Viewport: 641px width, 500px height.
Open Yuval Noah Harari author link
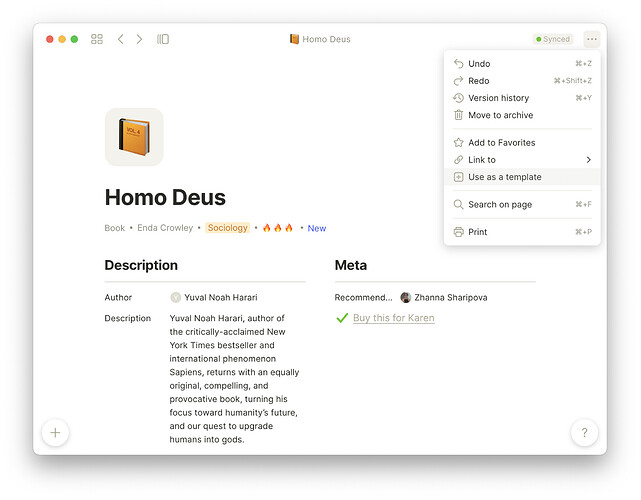click(x=221, y=298)
